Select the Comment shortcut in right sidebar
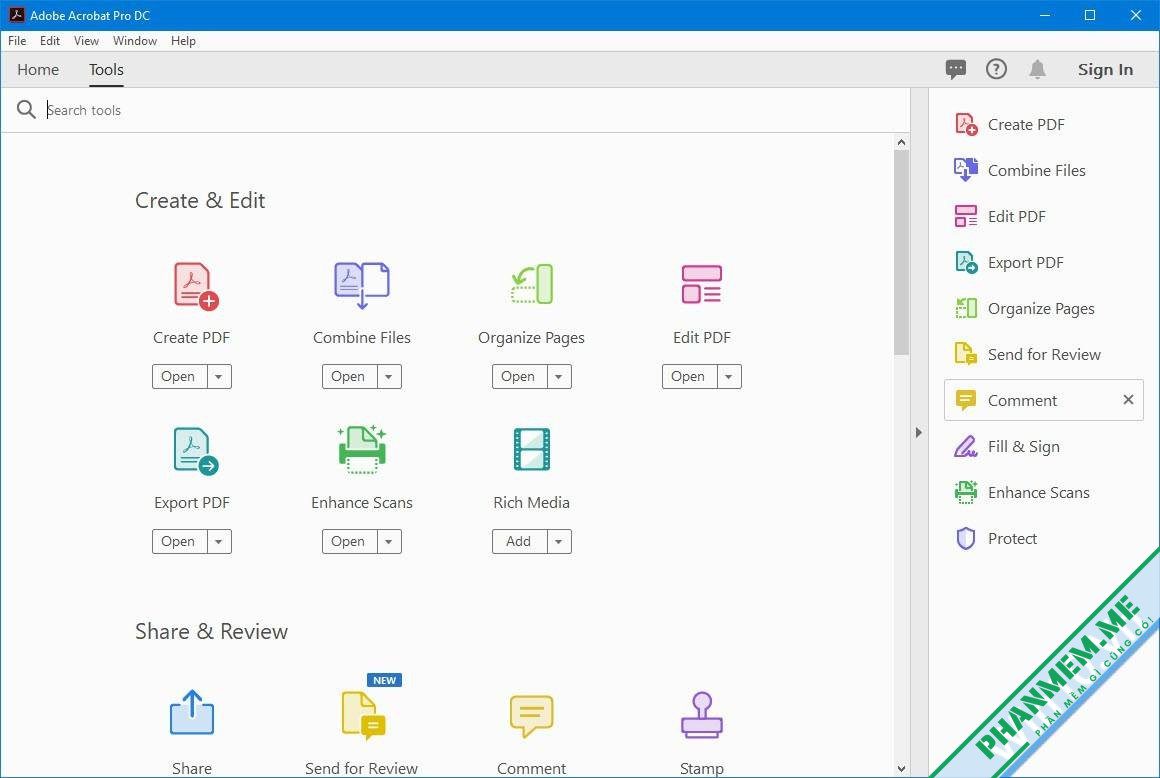1160x778 pixels. tap(1043, 400)
